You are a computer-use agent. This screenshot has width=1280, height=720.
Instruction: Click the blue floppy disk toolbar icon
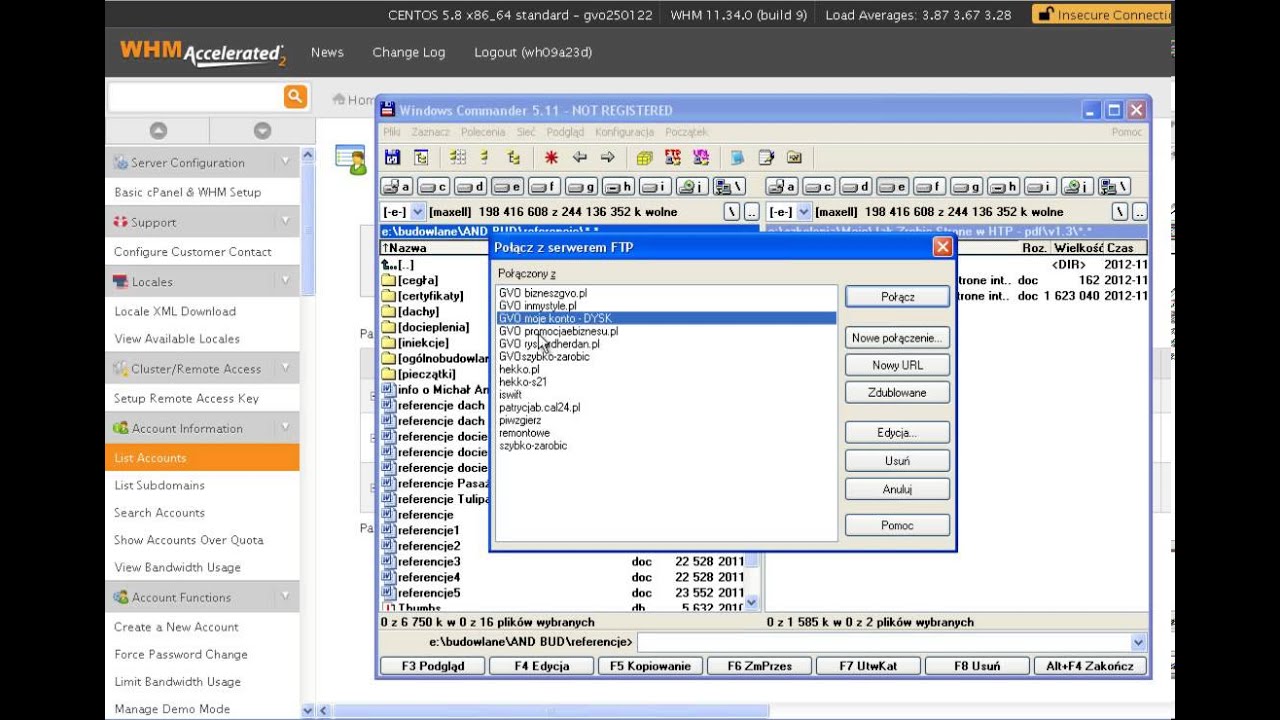pyautogui.click(x=392, y=157)
